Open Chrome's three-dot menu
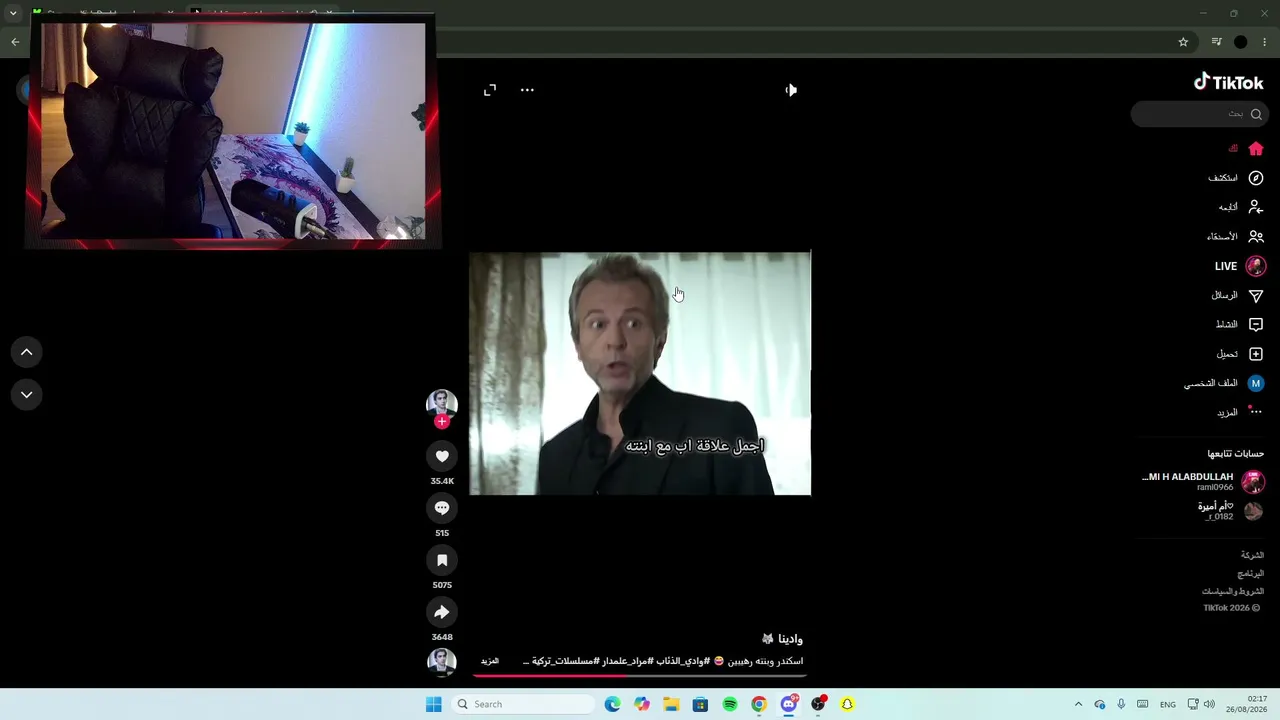The height and width of the screenshot is (720, 1280). 1265,42
